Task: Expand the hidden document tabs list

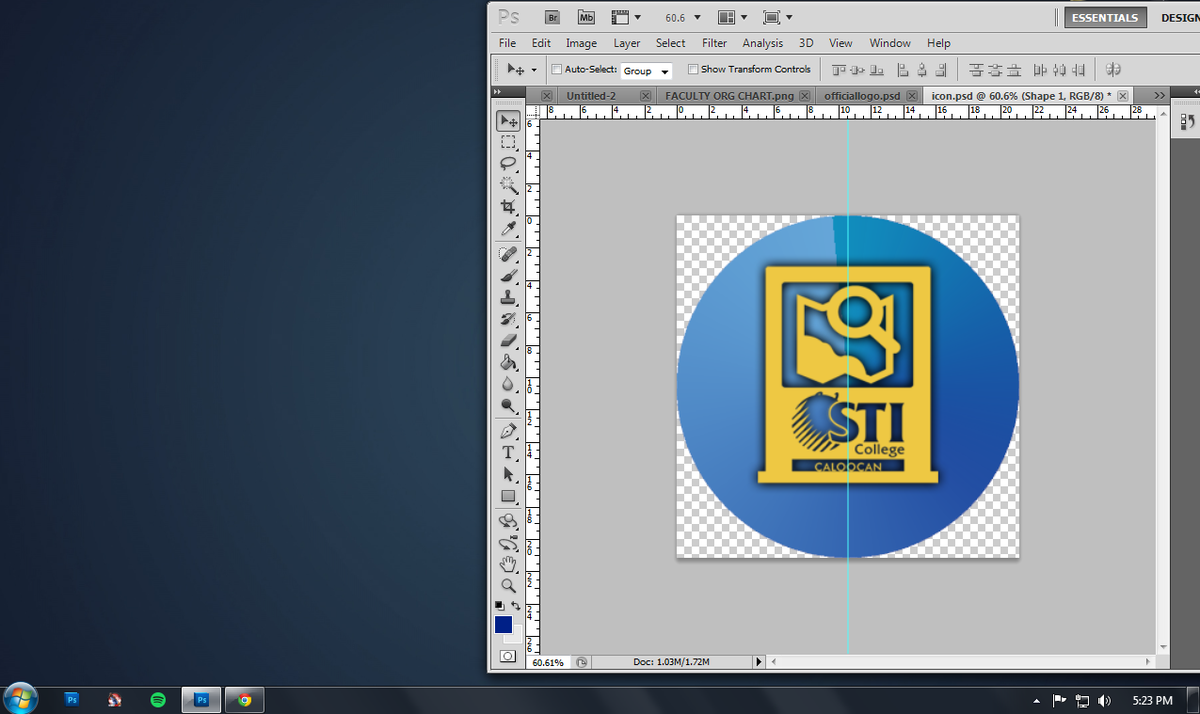Action: [1159, 95]
